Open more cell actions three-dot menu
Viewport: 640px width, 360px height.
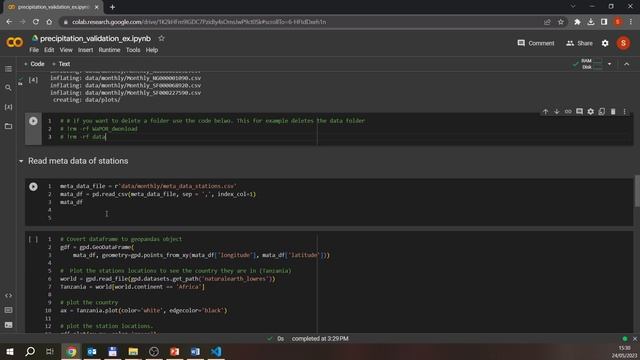click(624, 111)
